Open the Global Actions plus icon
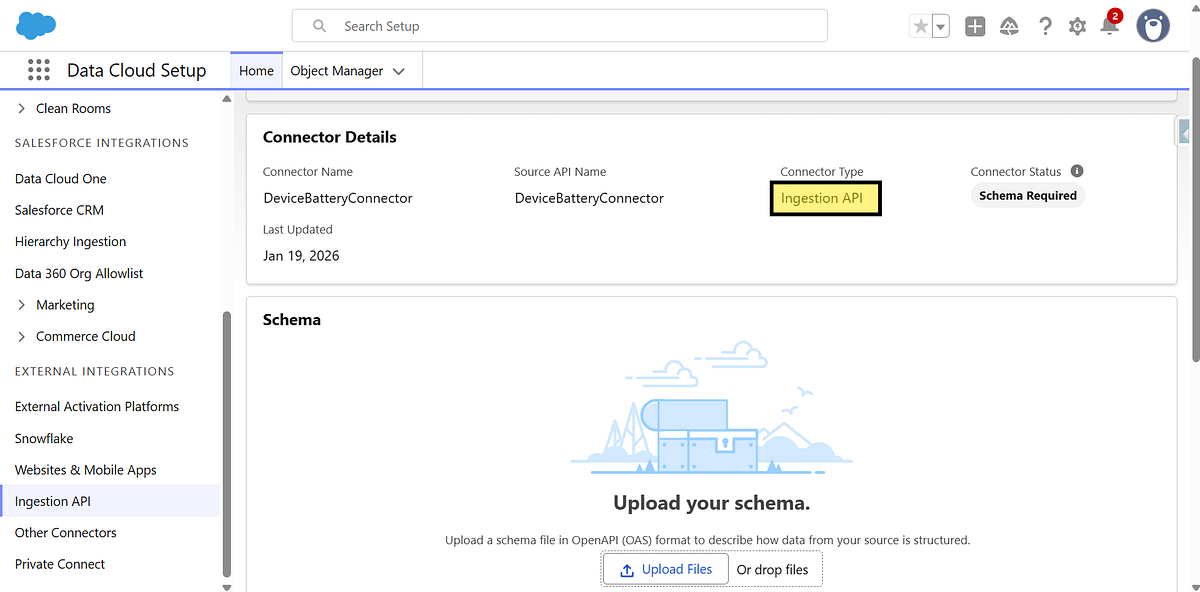This screenshot has height=592, width=1200. pyautogui.click(x=975, y=27)
